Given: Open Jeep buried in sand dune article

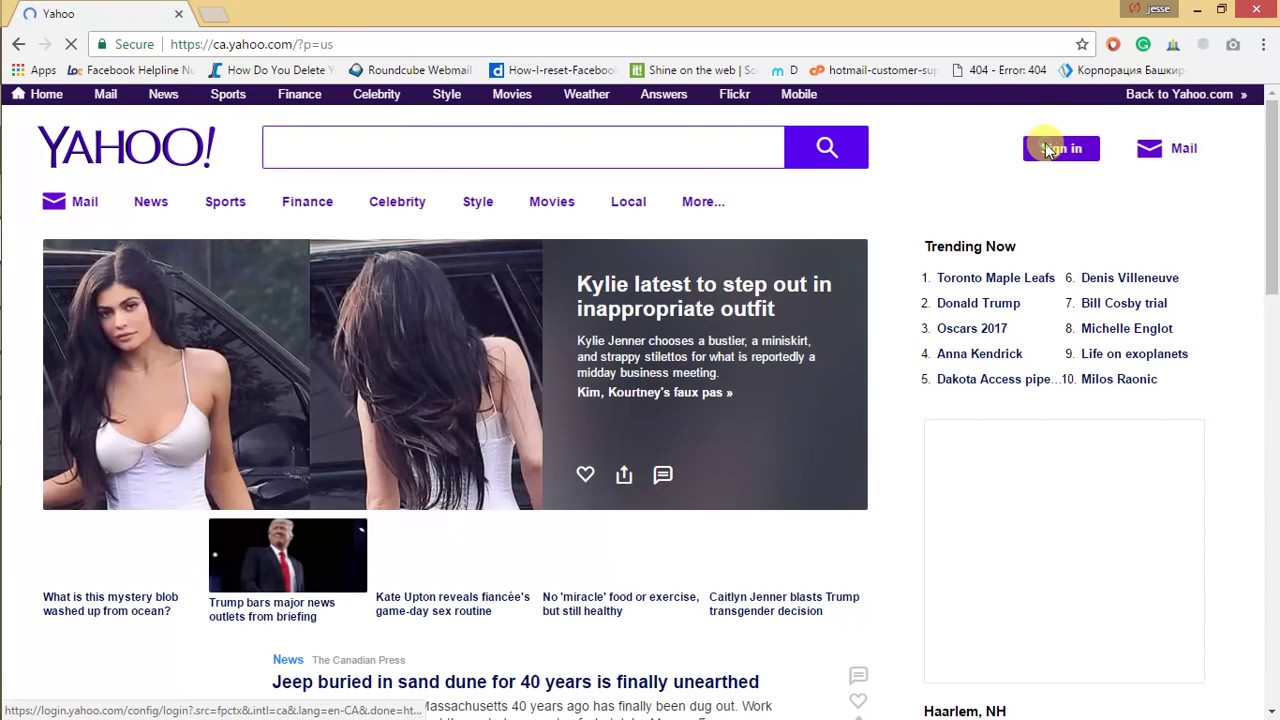Looking at the screenshot, I should 515,682.
